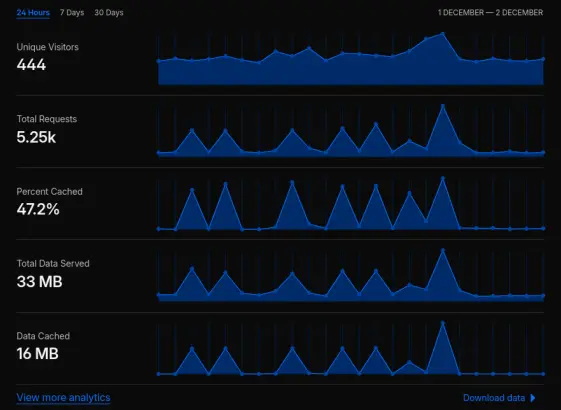Click the tallest peak point in Percent Cached chart
Viewport: 561px width, 410px height.
click(x=443, y=178)
